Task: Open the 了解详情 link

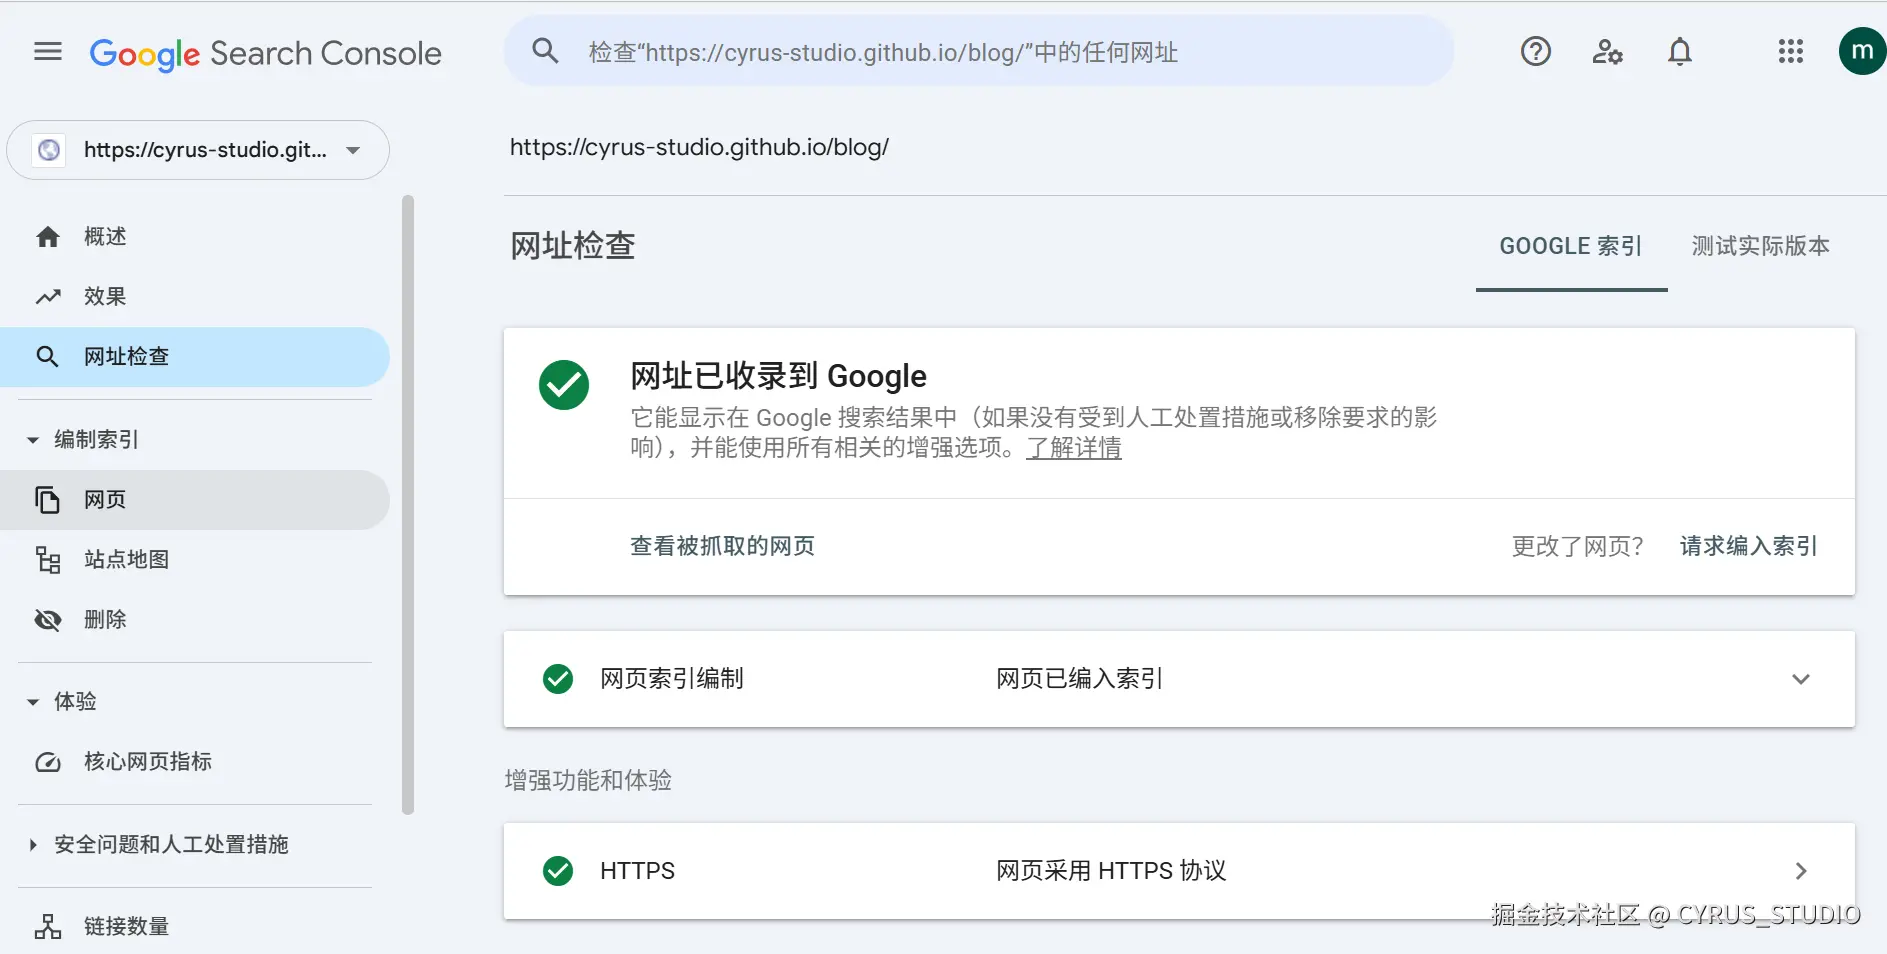Action: coord(1074,448)
